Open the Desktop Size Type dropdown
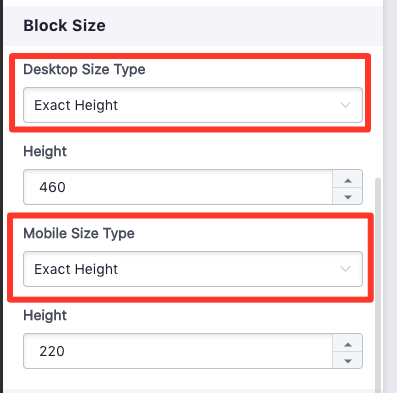Image resolution: width=397 pixels, height=393 pixels. click(193, 105)
